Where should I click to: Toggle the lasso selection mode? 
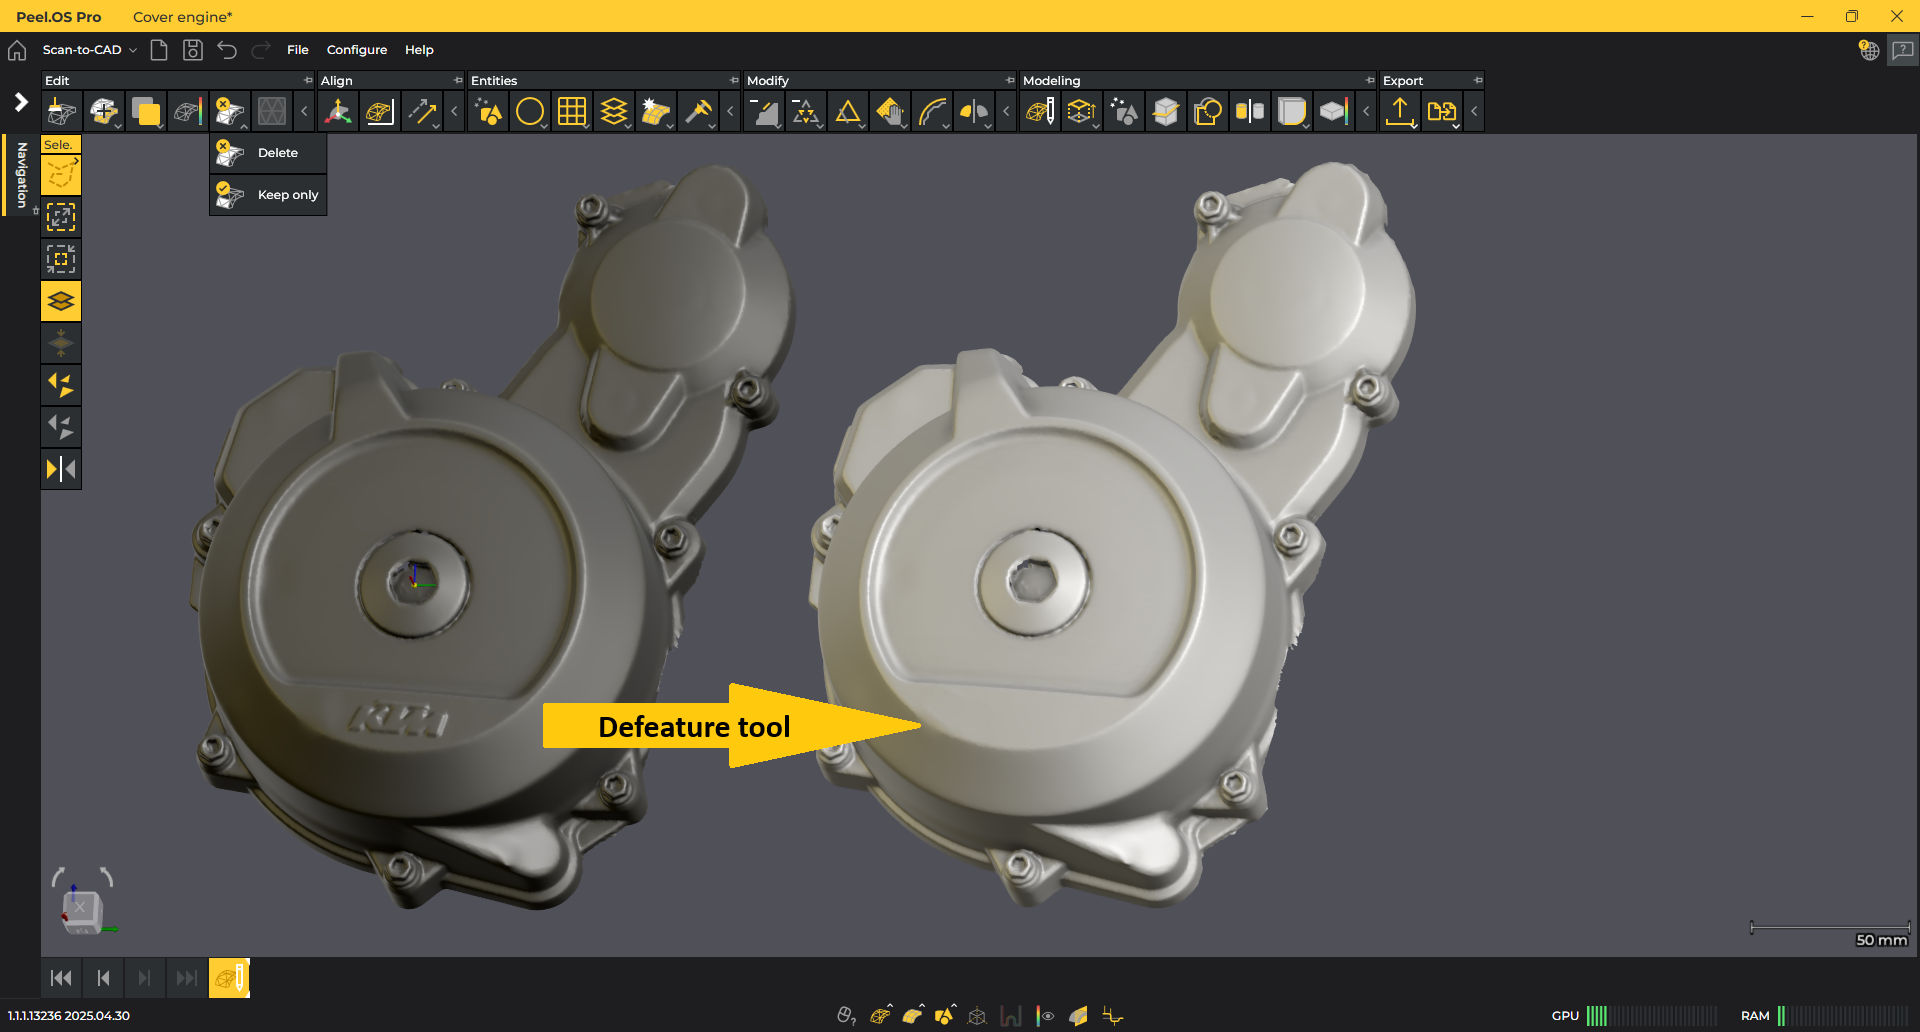61,176
